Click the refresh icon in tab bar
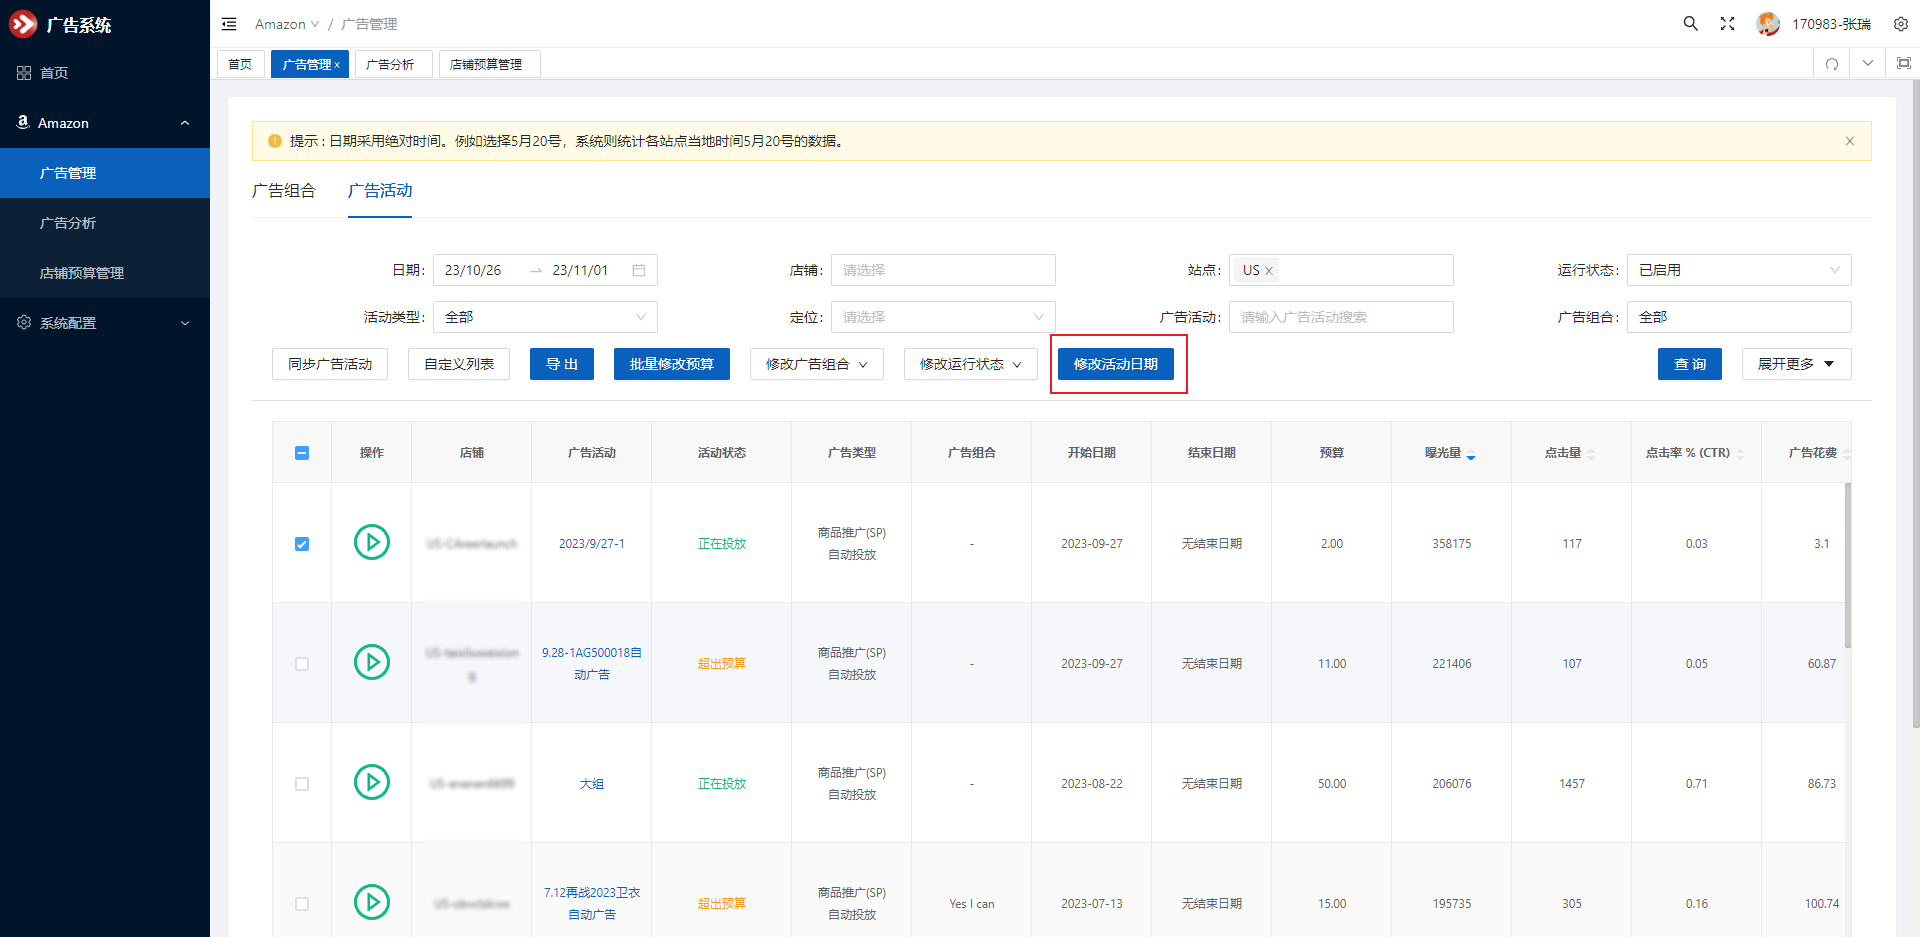This screenshot has width=1920, height=937. tap(1832, 64)
